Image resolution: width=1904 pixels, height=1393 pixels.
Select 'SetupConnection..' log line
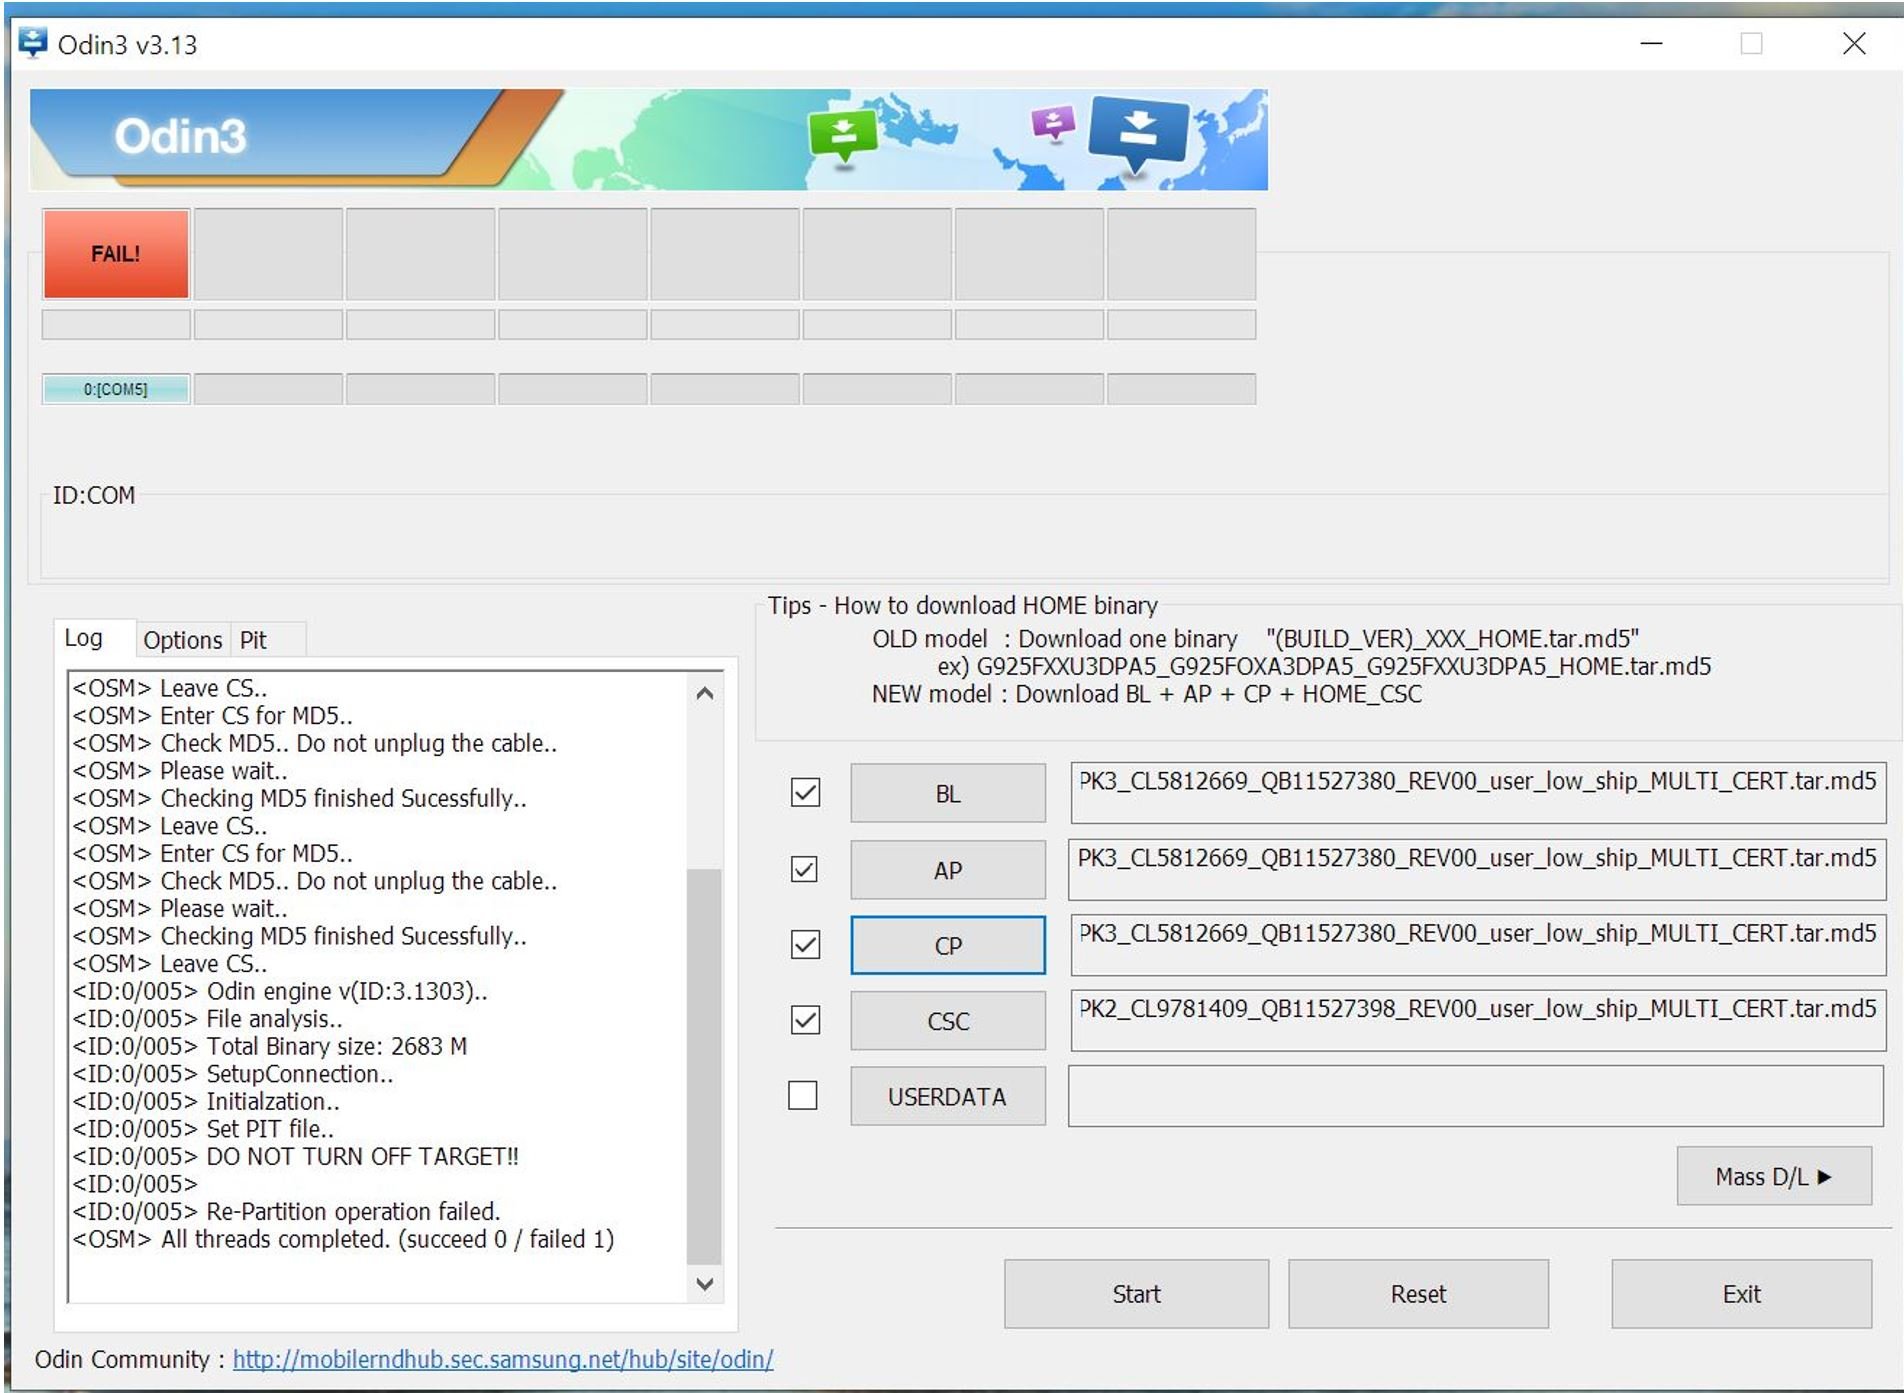(233, 1074)
